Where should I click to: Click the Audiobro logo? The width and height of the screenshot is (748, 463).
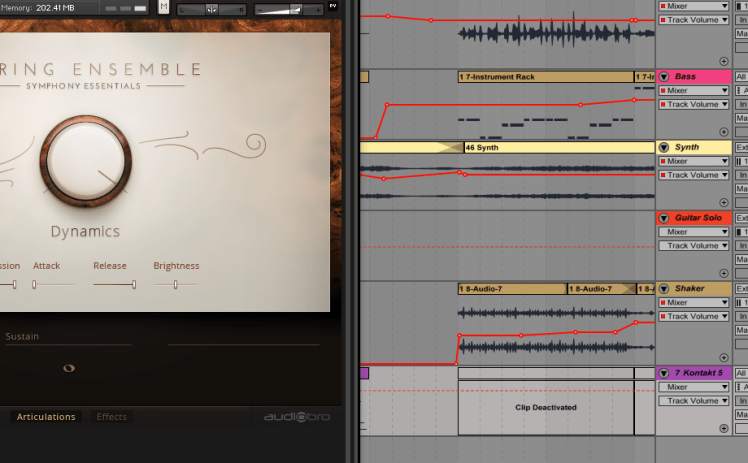point(296,417)
